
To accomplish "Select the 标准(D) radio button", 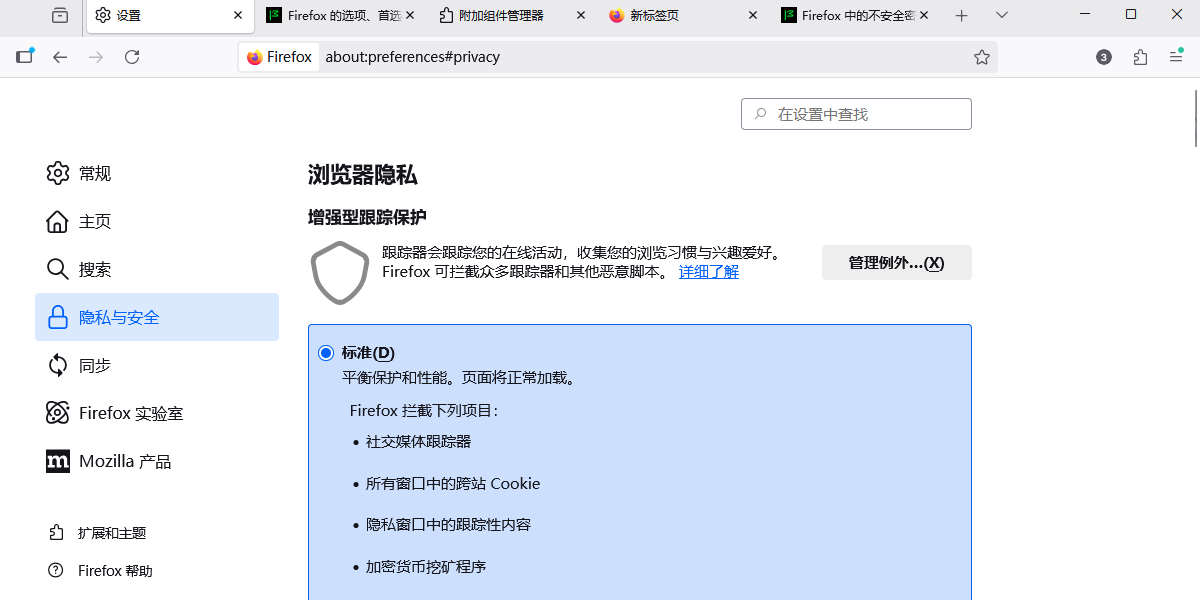I will tap(326, 353).
